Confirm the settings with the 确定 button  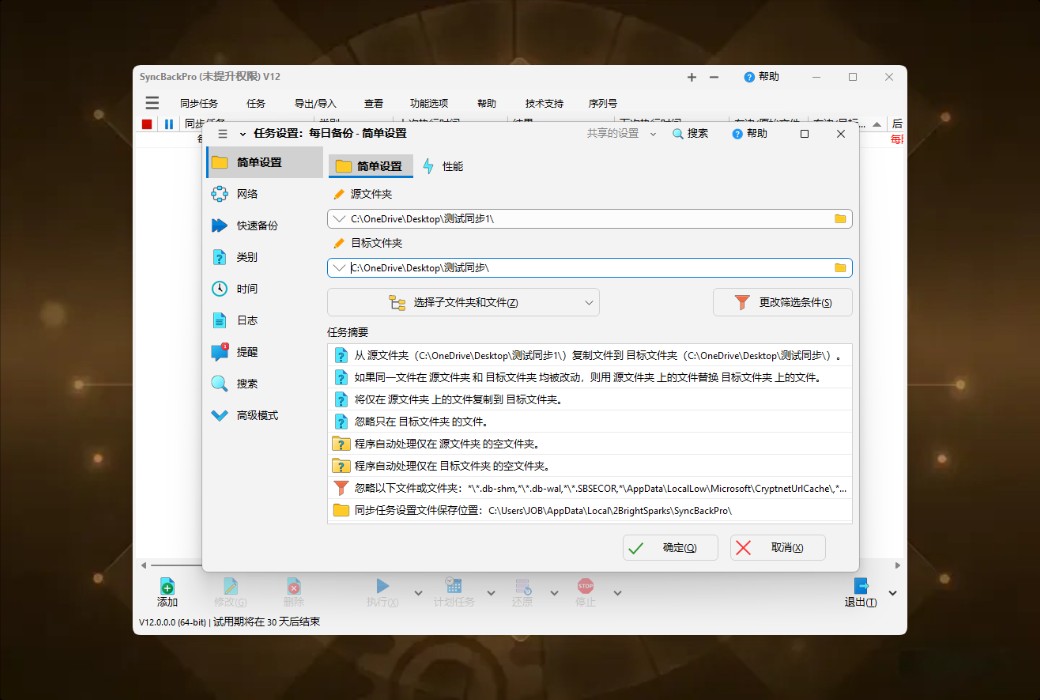(x=670, y=547)
